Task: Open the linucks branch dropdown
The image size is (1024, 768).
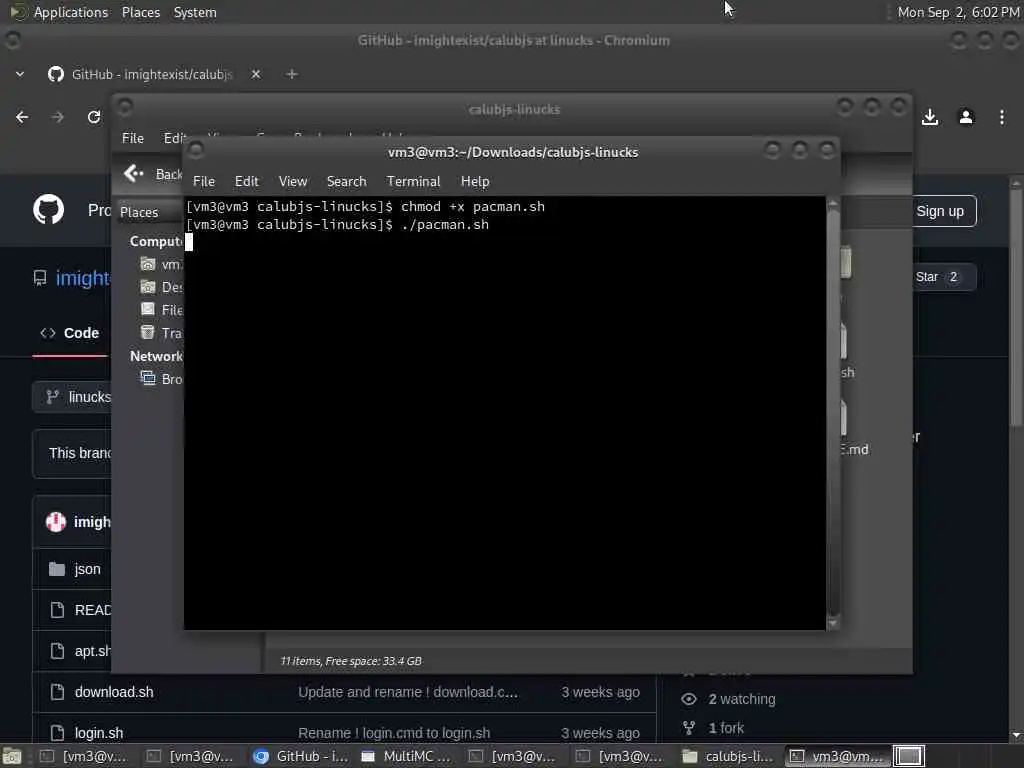Action: [74, 397]
